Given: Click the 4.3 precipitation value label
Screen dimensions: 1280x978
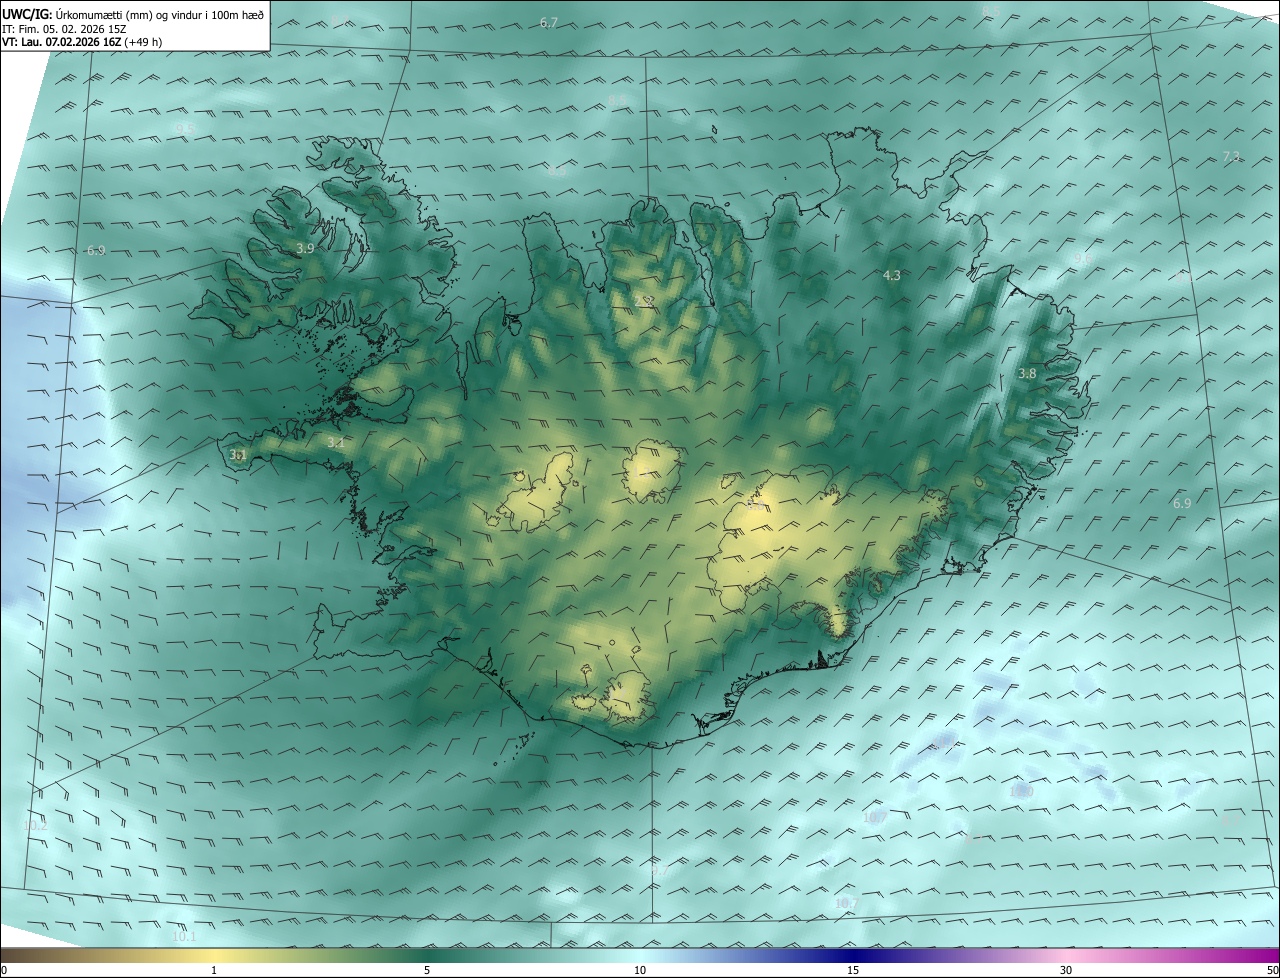Looking at the screenshot, I should click(892, 275).
